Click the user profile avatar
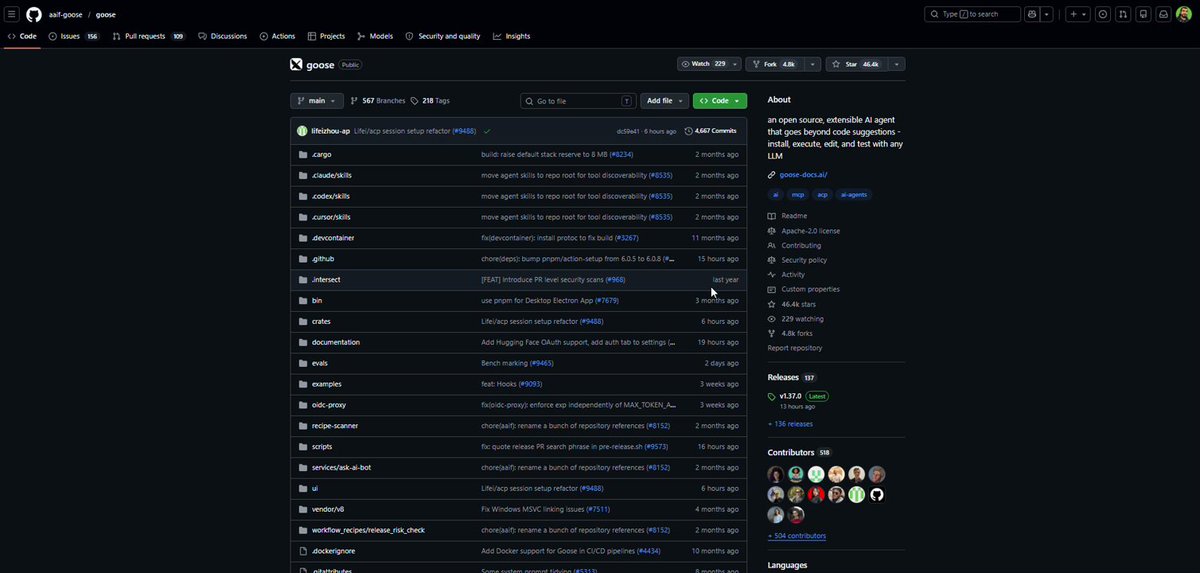 point(1184,14)
